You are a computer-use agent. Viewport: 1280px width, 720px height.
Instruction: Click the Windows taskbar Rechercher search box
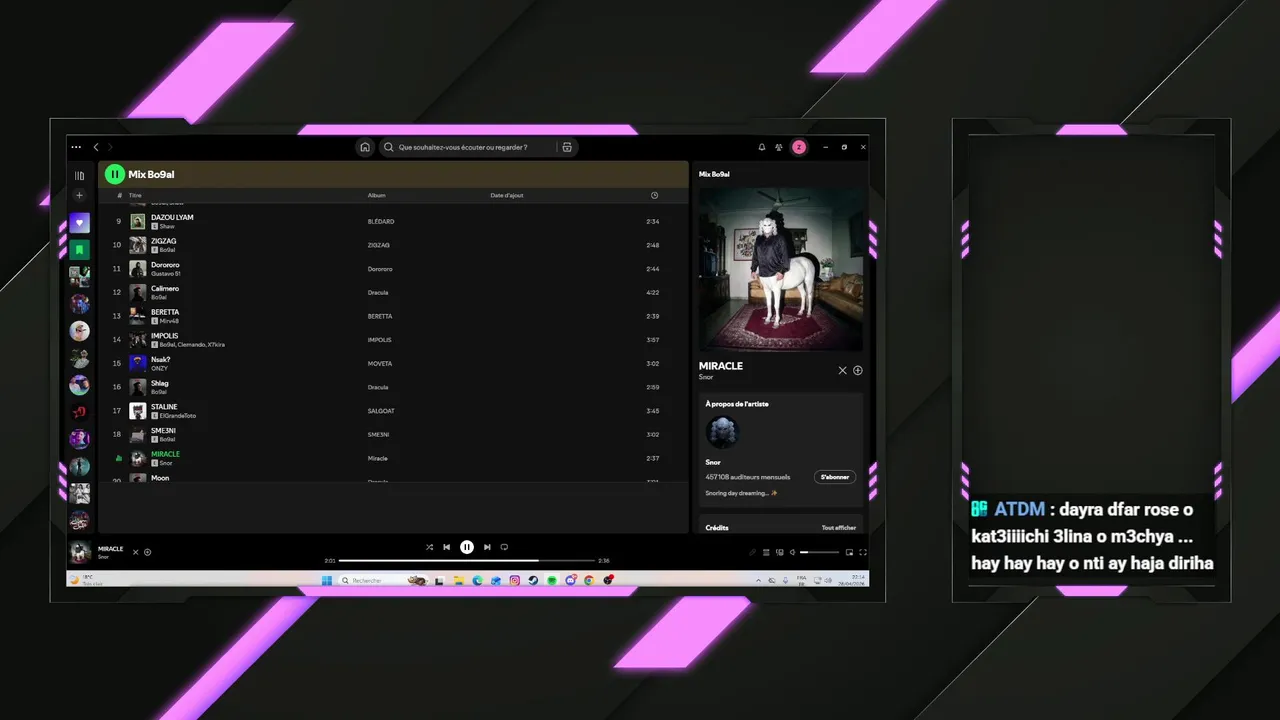[x=383, y=580]
